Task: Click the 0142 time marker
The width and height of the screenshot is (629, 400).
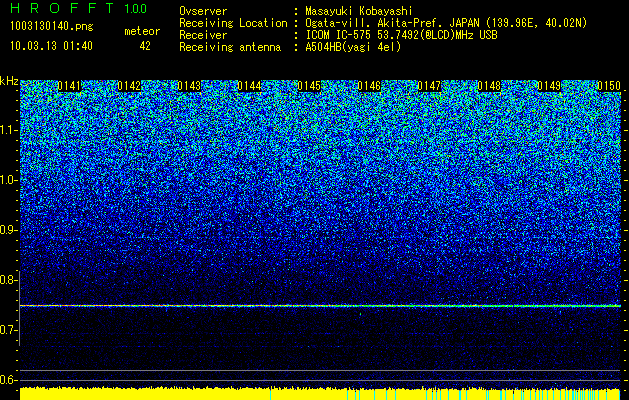Action: [129, 86]
